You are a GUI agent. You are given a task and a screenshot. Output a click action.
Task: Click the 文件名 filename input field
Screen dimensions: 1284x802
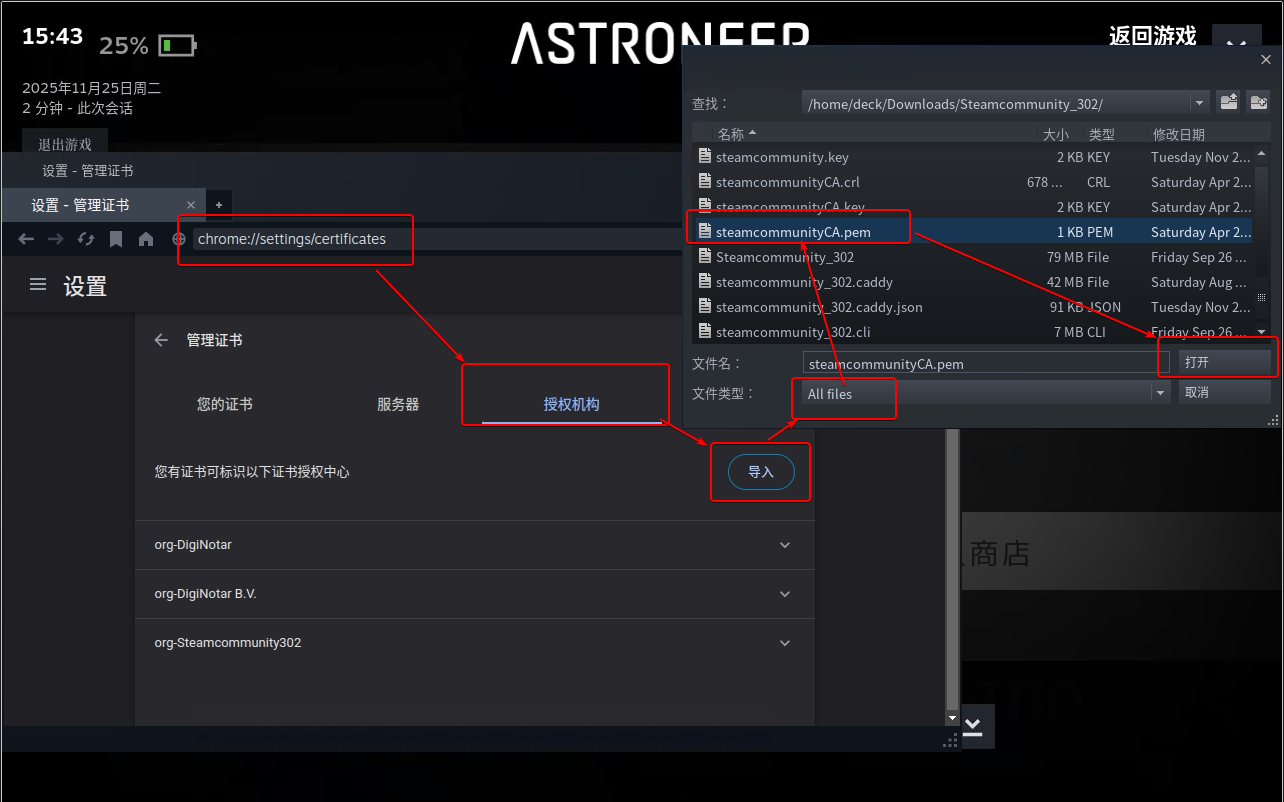pos(985,364)
